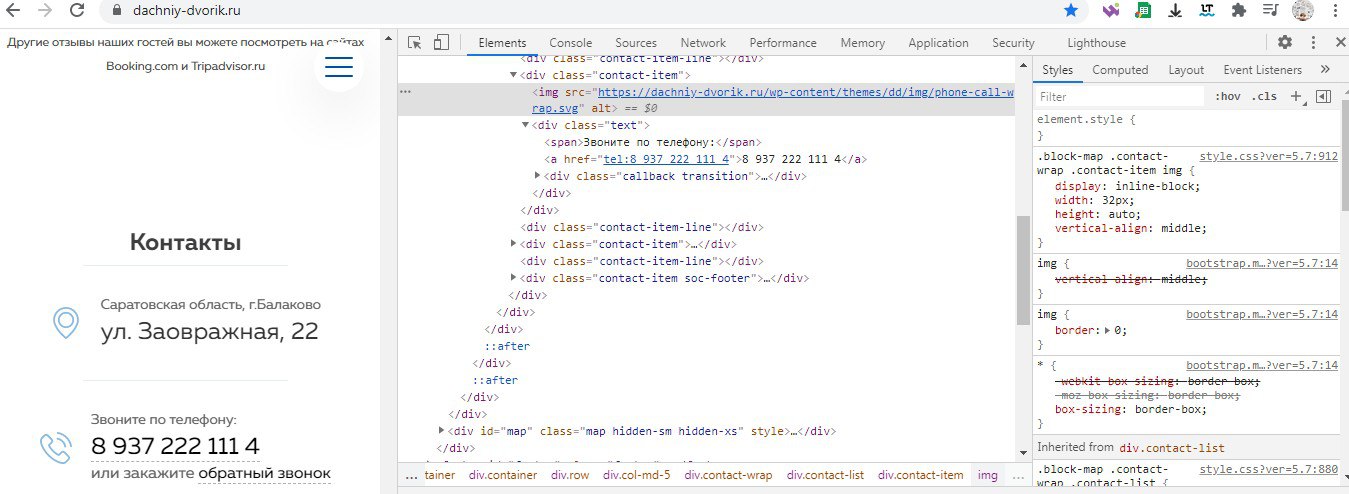The width and height of the screenshot is (1349, 494).
Task: Open the Performance tab
Action: click(x=783, y=43)
